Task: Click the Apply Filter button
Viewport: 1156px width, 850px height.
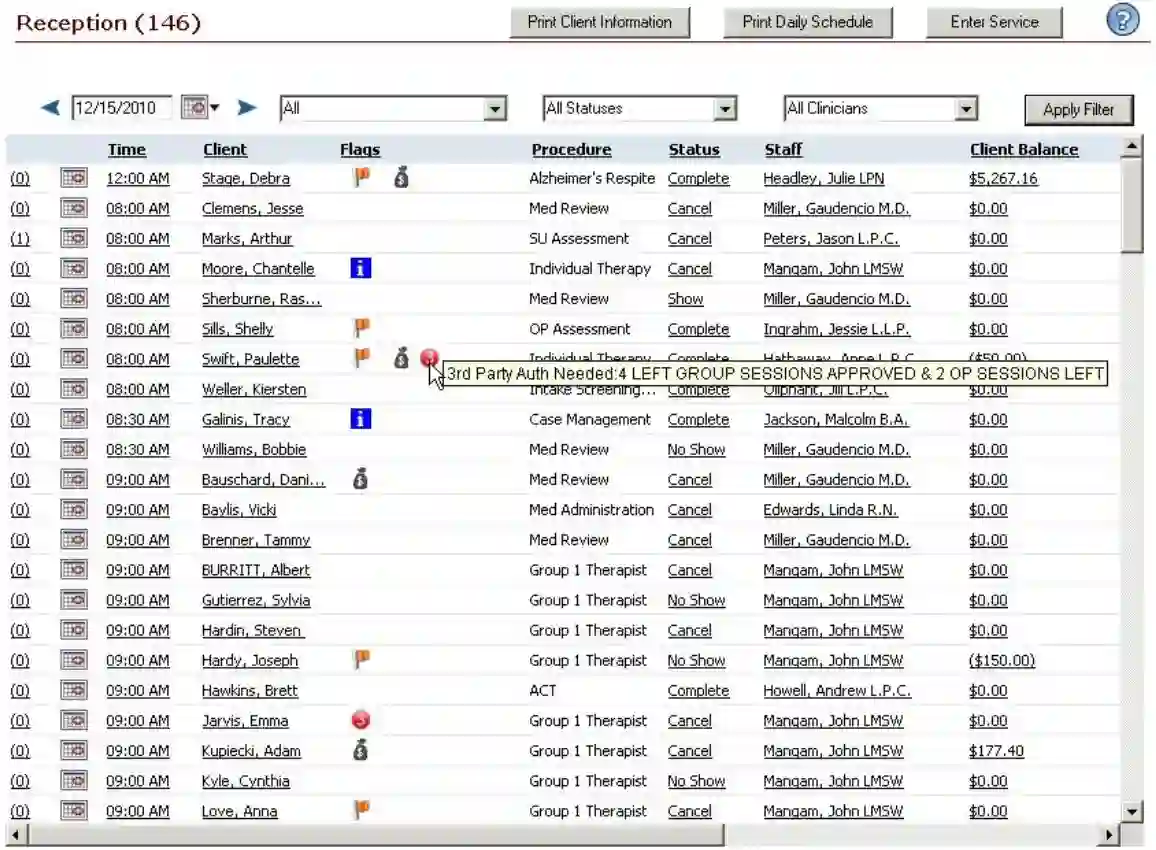Action: coord(1078,109)
